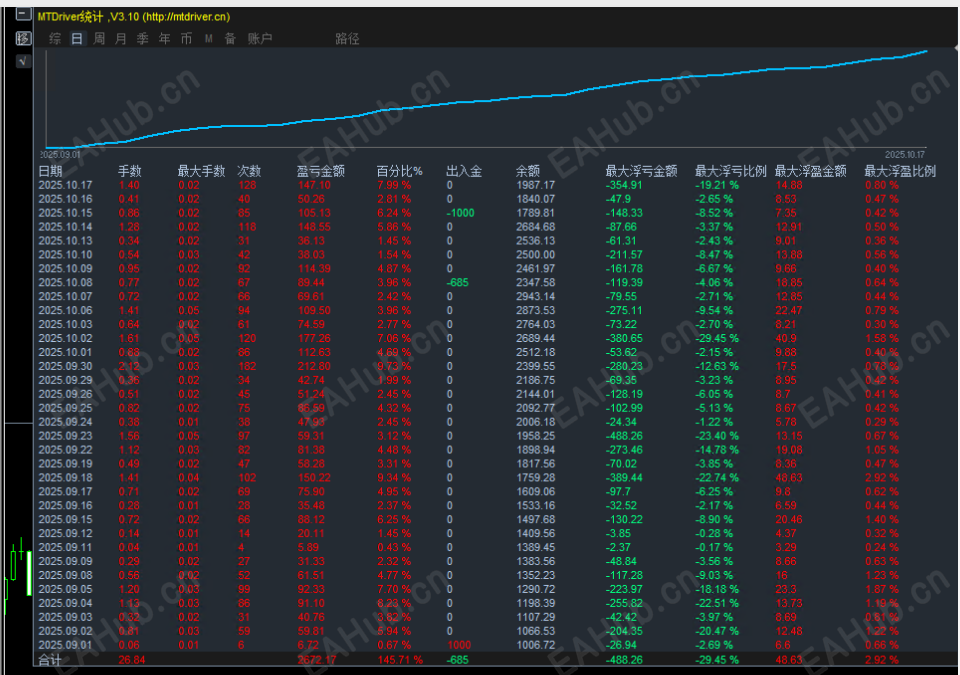Switch to the 年 yearly tab
This screenshot has height=675, width=960.
[x=165, y=39]
